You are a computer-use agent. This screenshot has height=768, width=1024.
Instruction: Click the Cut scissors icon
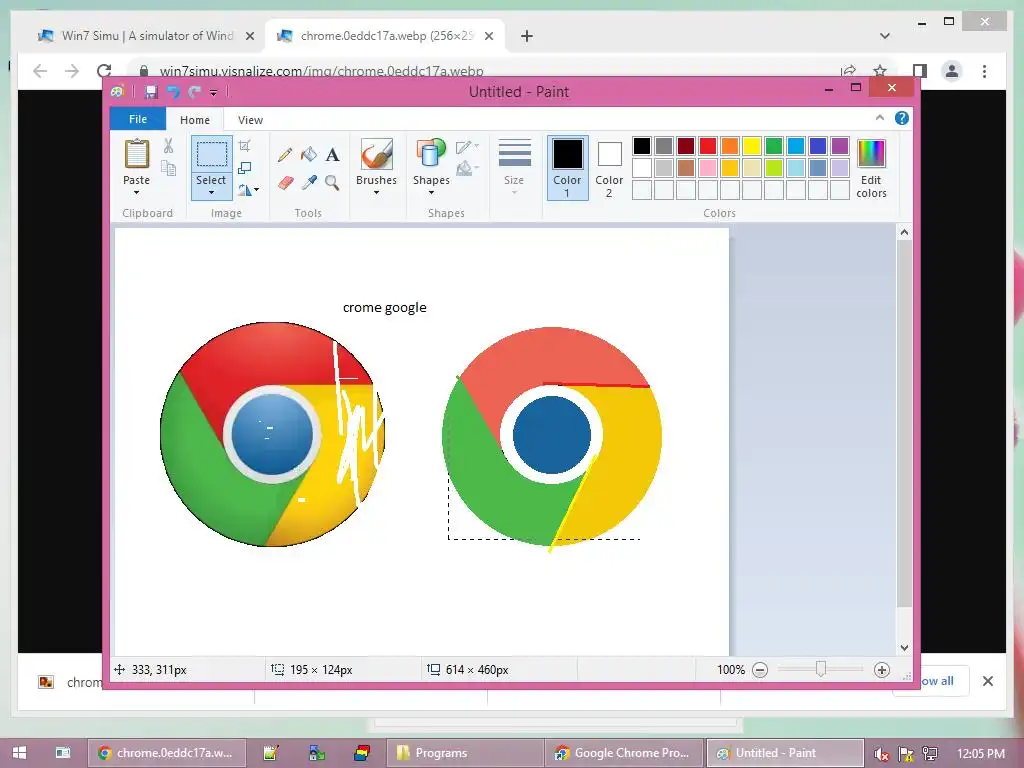tap(168, 146)
